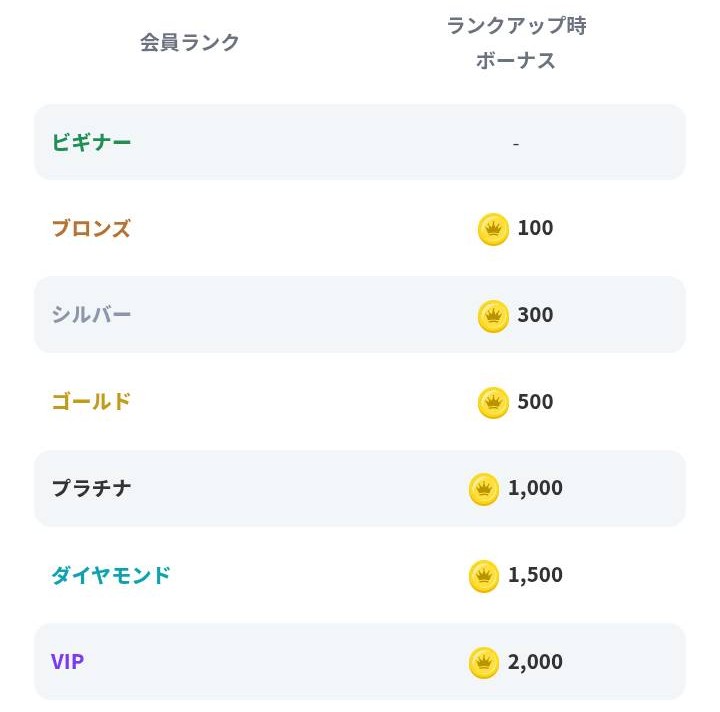Image resolution: width=720 pixels, height=712 pixels.
Task: Click the coin icon beside 100
Action: click(x=493, y=229)
